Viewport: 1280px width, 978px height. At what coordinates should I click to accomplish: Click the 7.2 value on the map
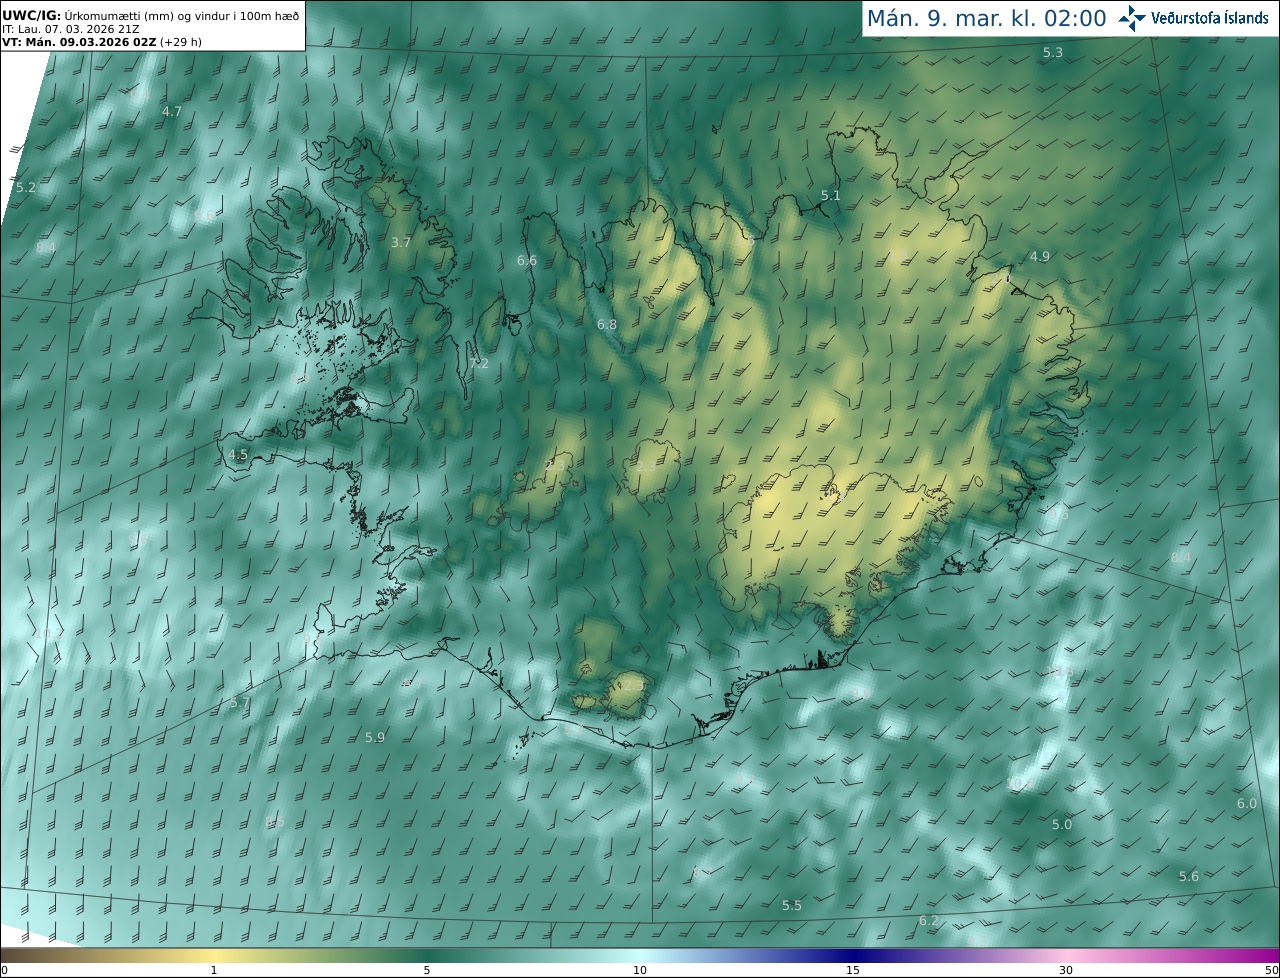(x=479, y=363)
